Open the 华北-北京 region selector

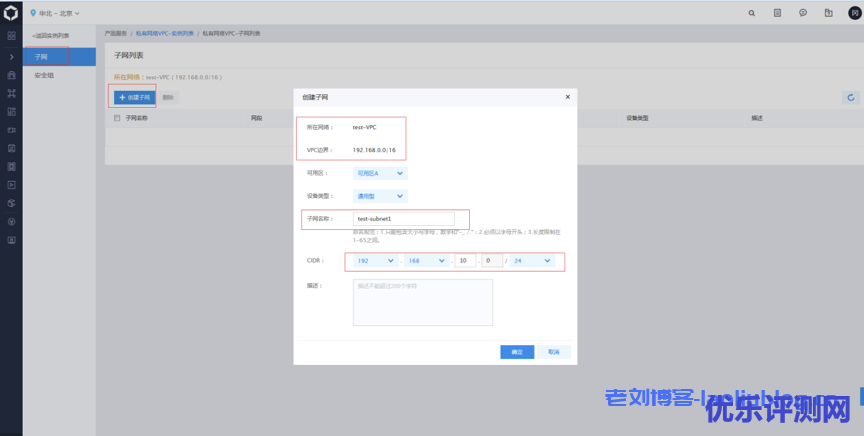55,13
